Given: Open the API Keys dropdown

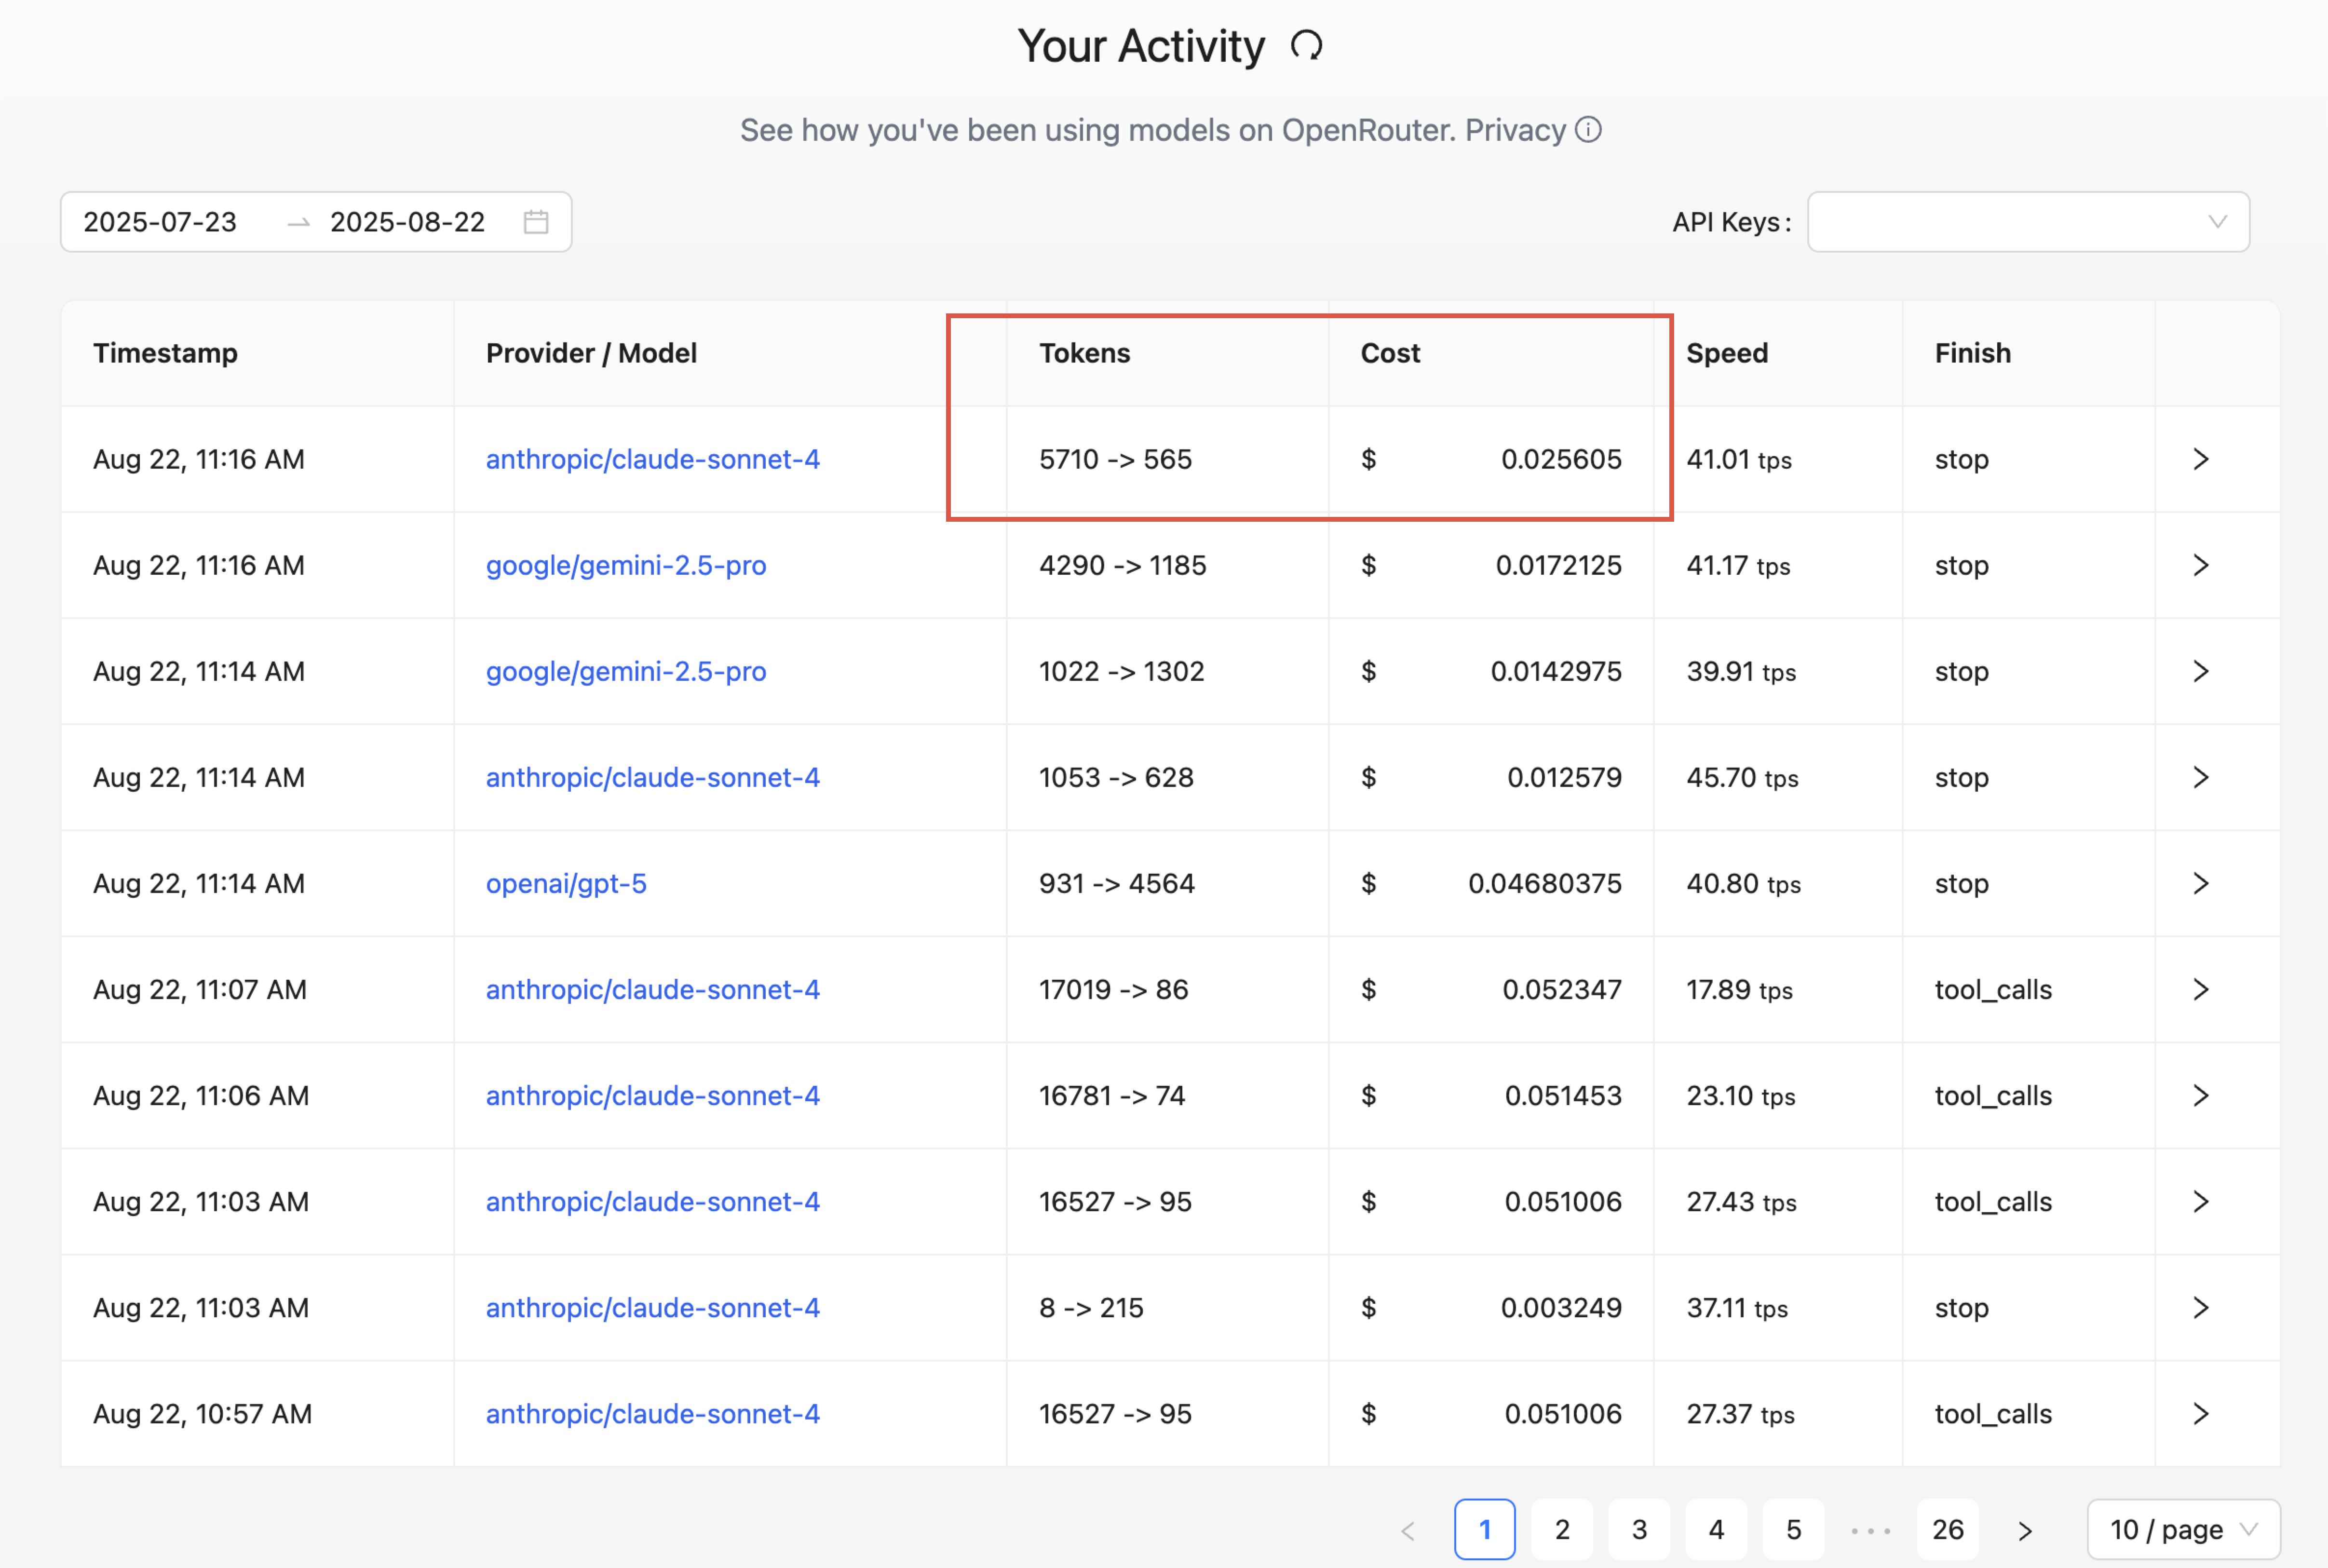Looking at the screenshot, I should click(2028, 222).
